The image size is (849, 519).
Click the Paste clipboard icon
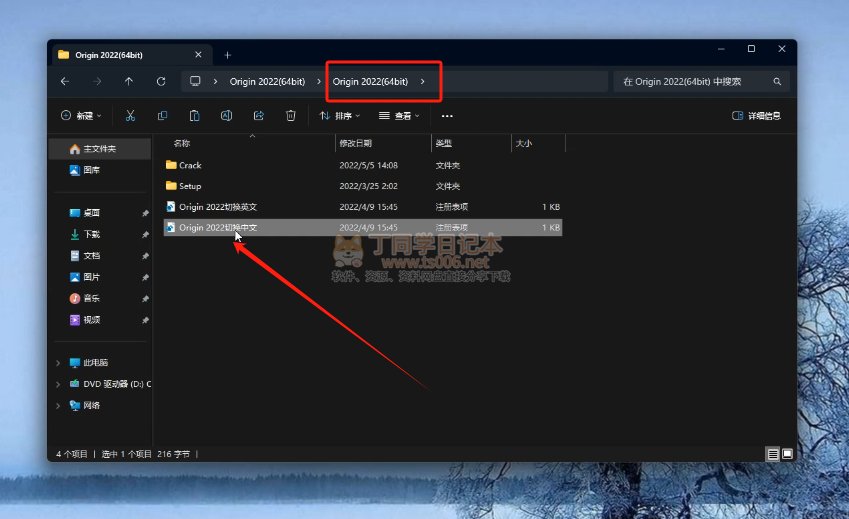point(194,116)
